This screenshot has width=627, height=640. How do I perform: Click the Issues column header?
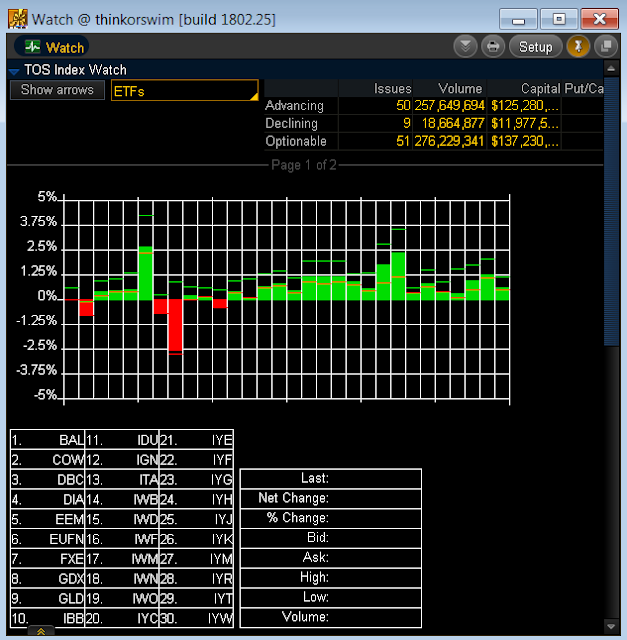coord(392,89)
